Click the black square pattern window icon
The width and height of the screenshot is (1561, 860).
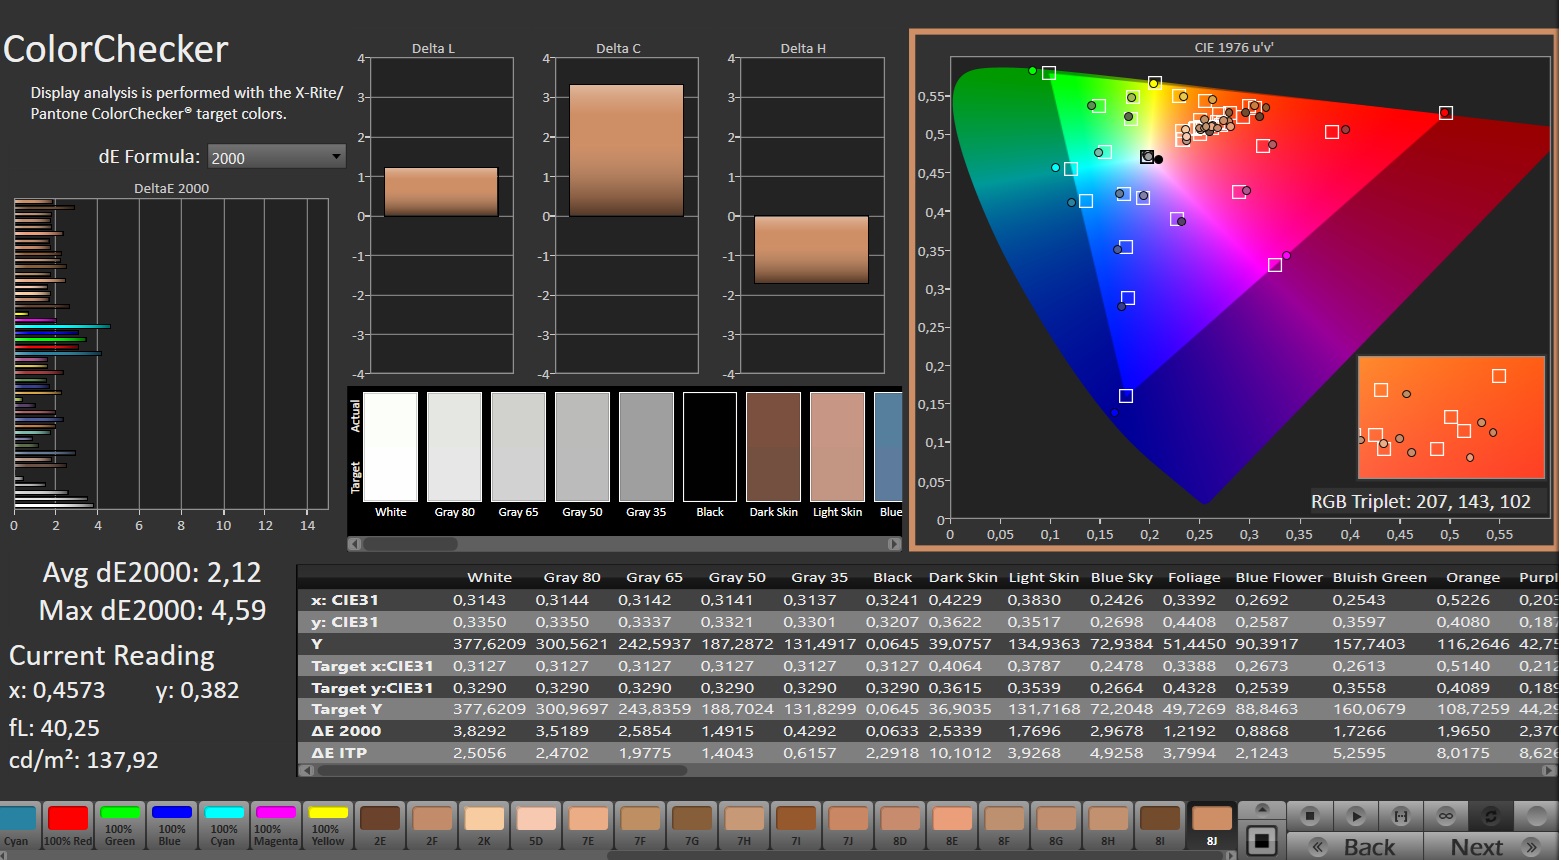click(1262, 841)
